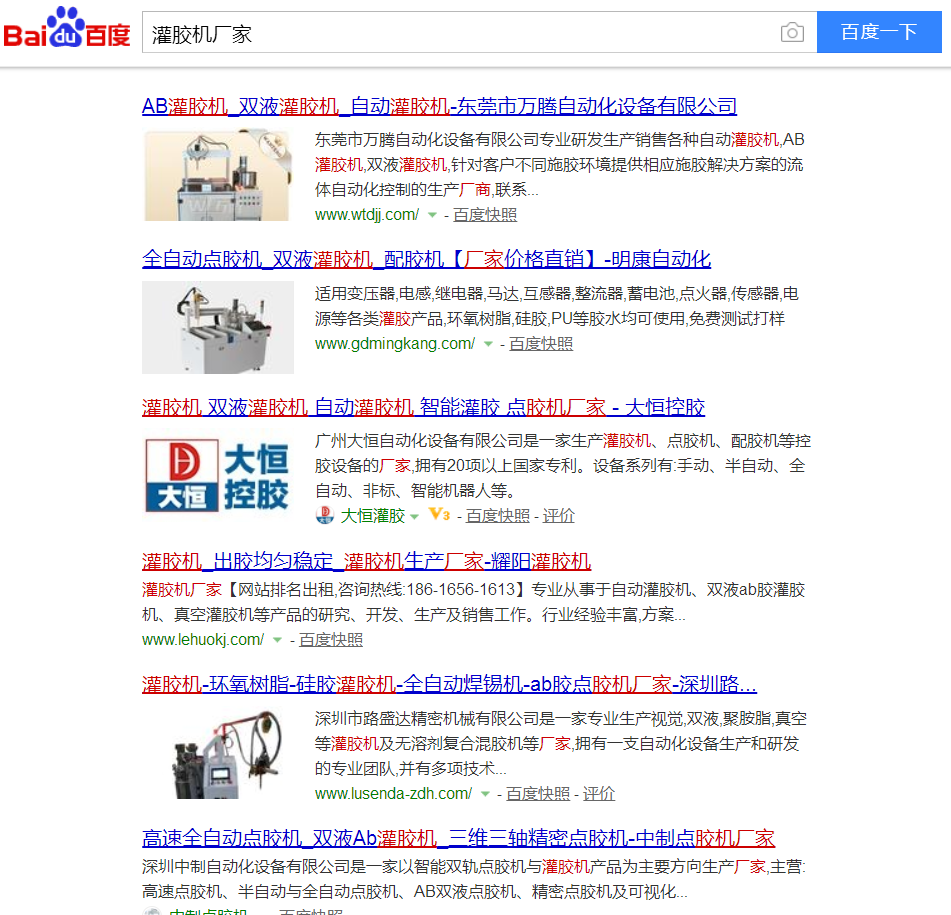The image size is (951, 915).
Task: Open camera image search icon
Action: pyautogui.click(x=792, y=32)
